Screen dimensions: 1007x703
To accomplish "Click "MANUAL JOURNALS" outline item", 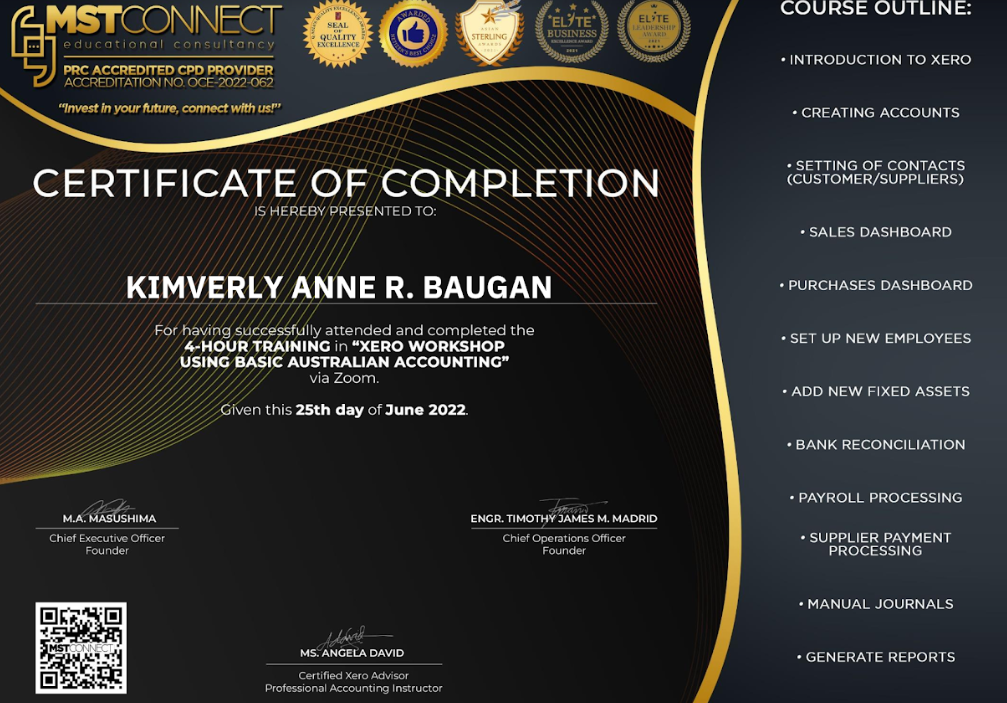I will pyautogui.click(x=876, y=604).
